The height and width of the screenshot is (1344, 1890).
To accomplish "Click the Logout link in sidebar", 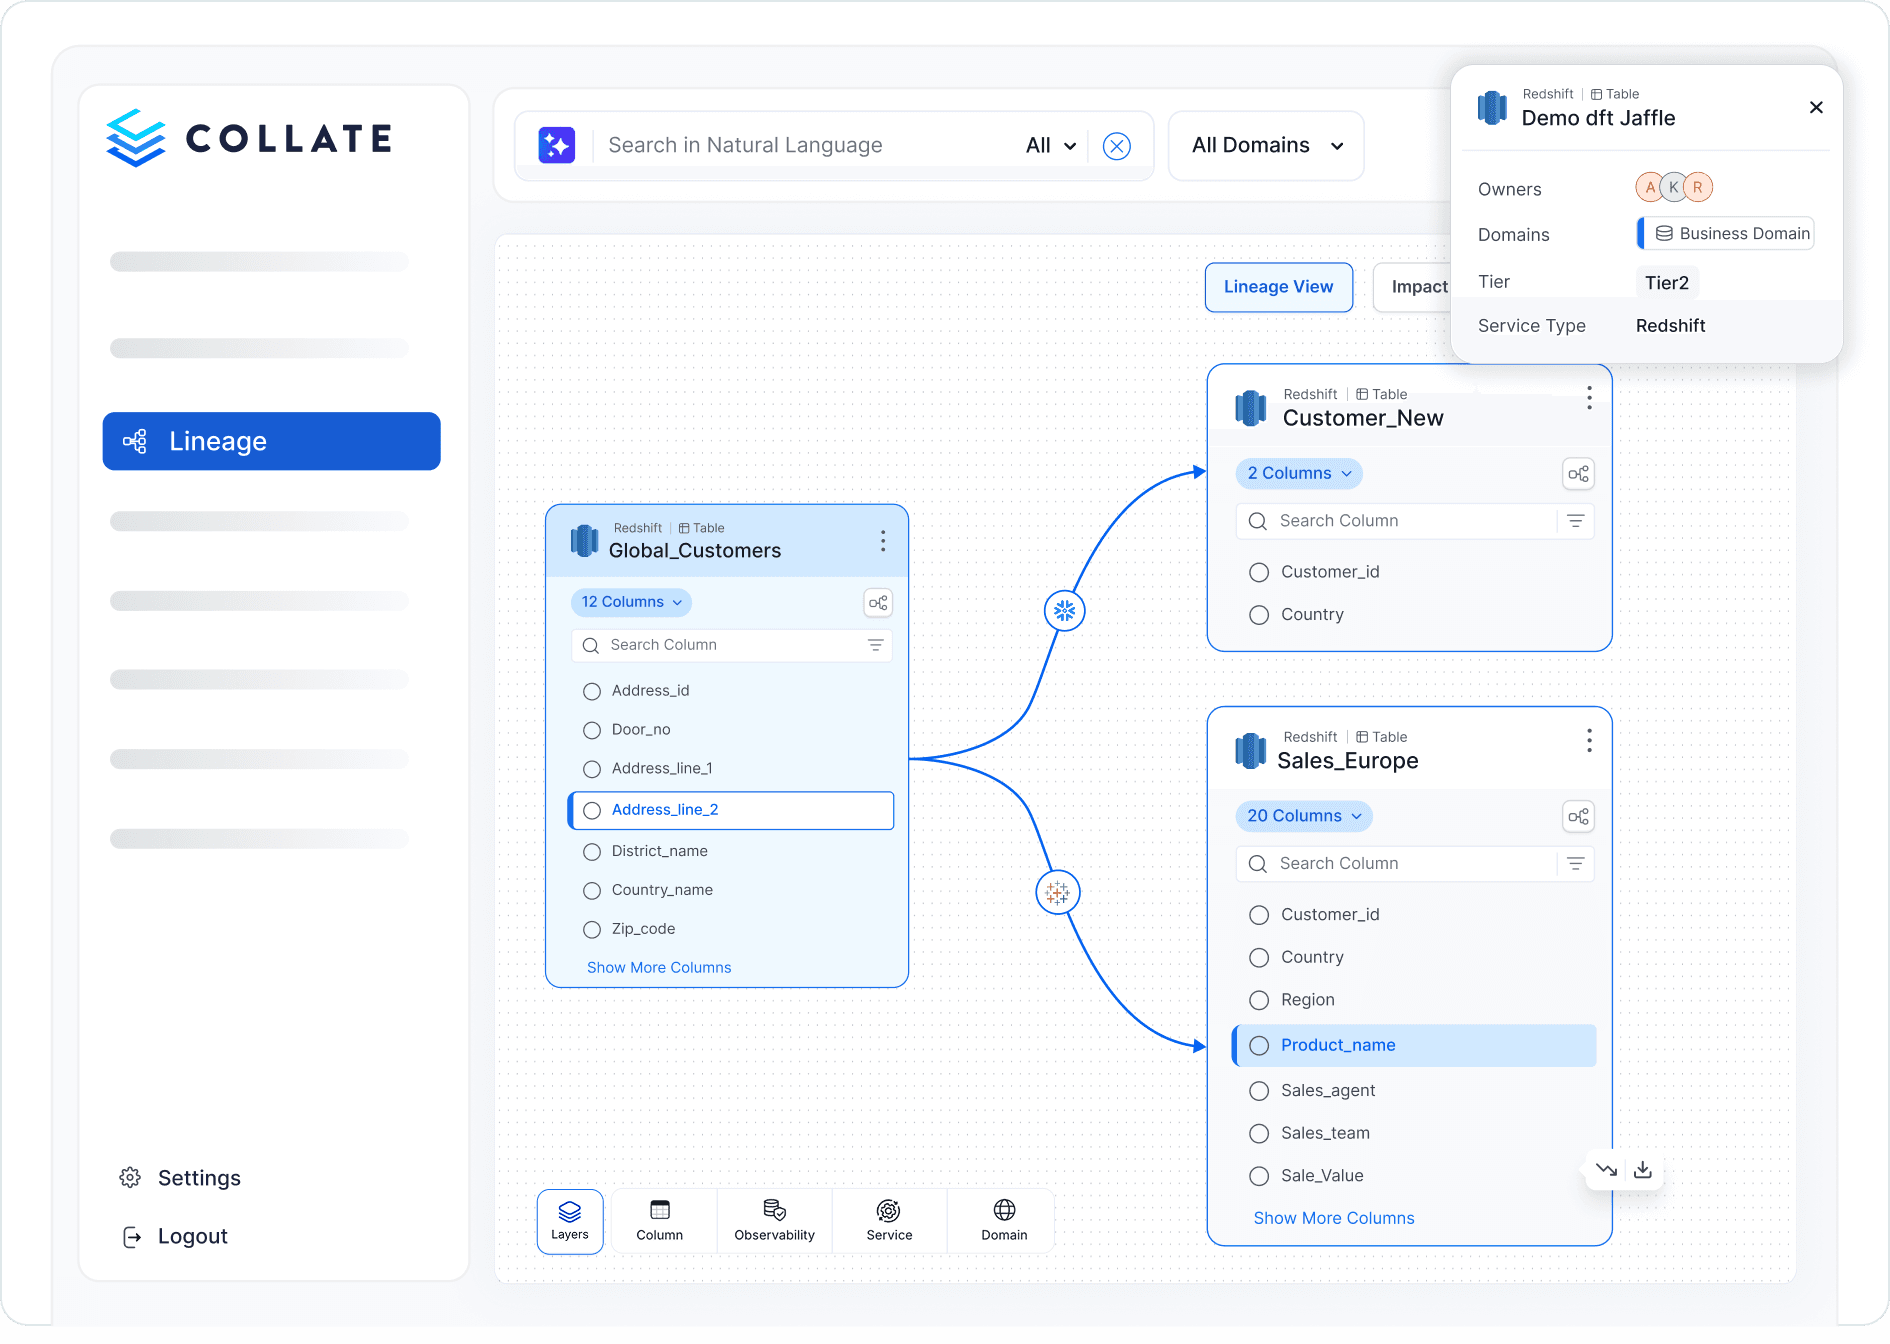I will [192, 1237].
